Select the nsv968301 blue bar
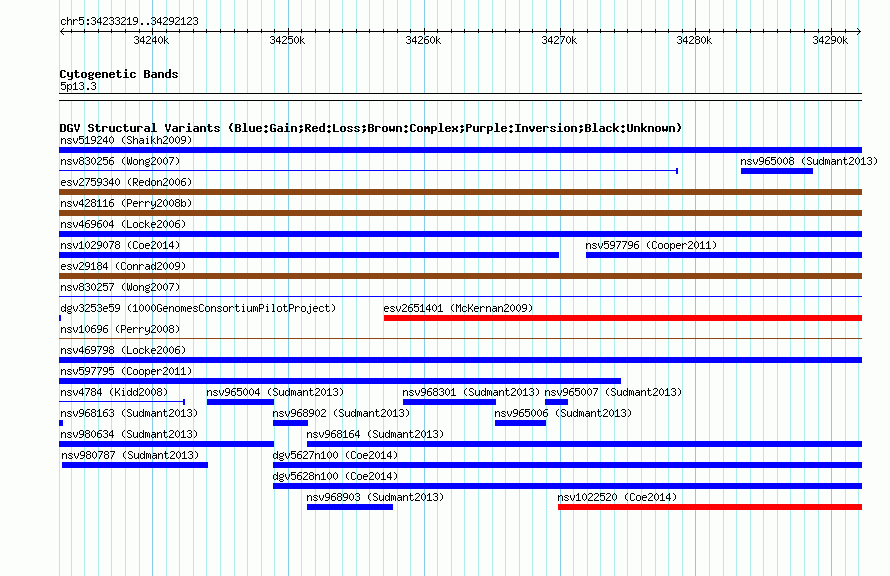 (450, 402)
